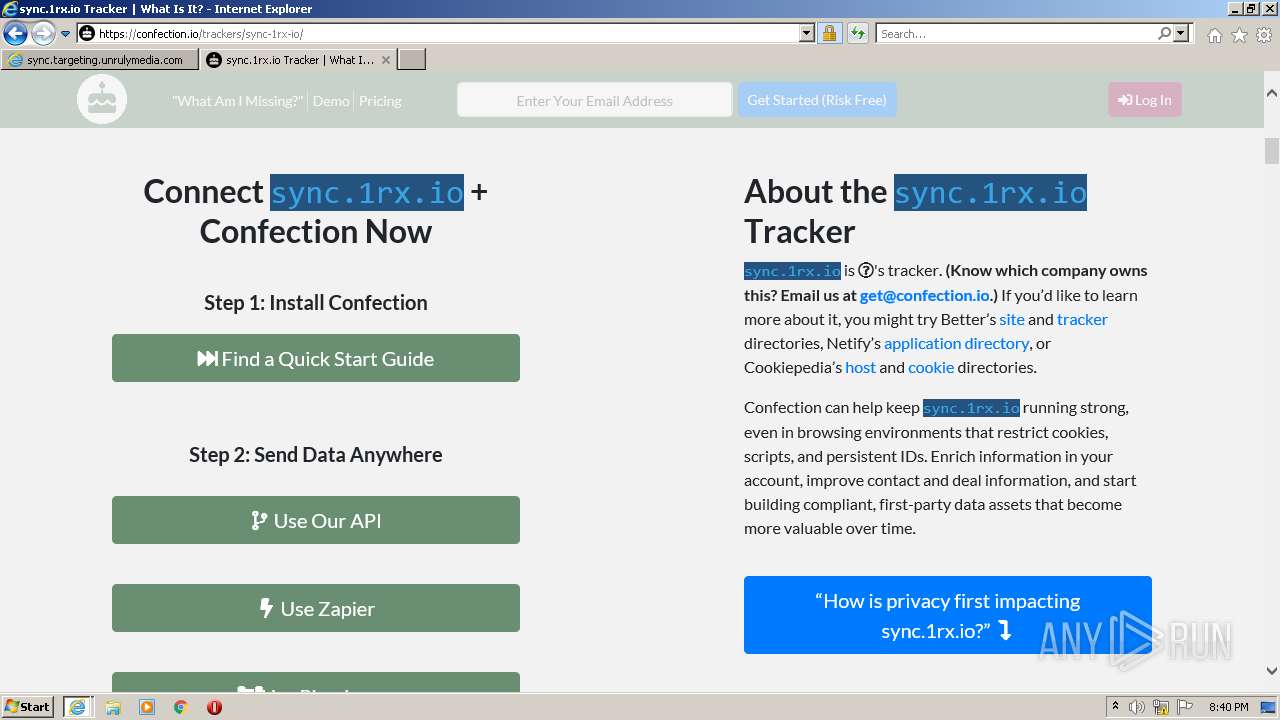Show hidden system tray icons
Image resolution: width=1280 pixels, height=720 pixels.
tap(1116, 707)
